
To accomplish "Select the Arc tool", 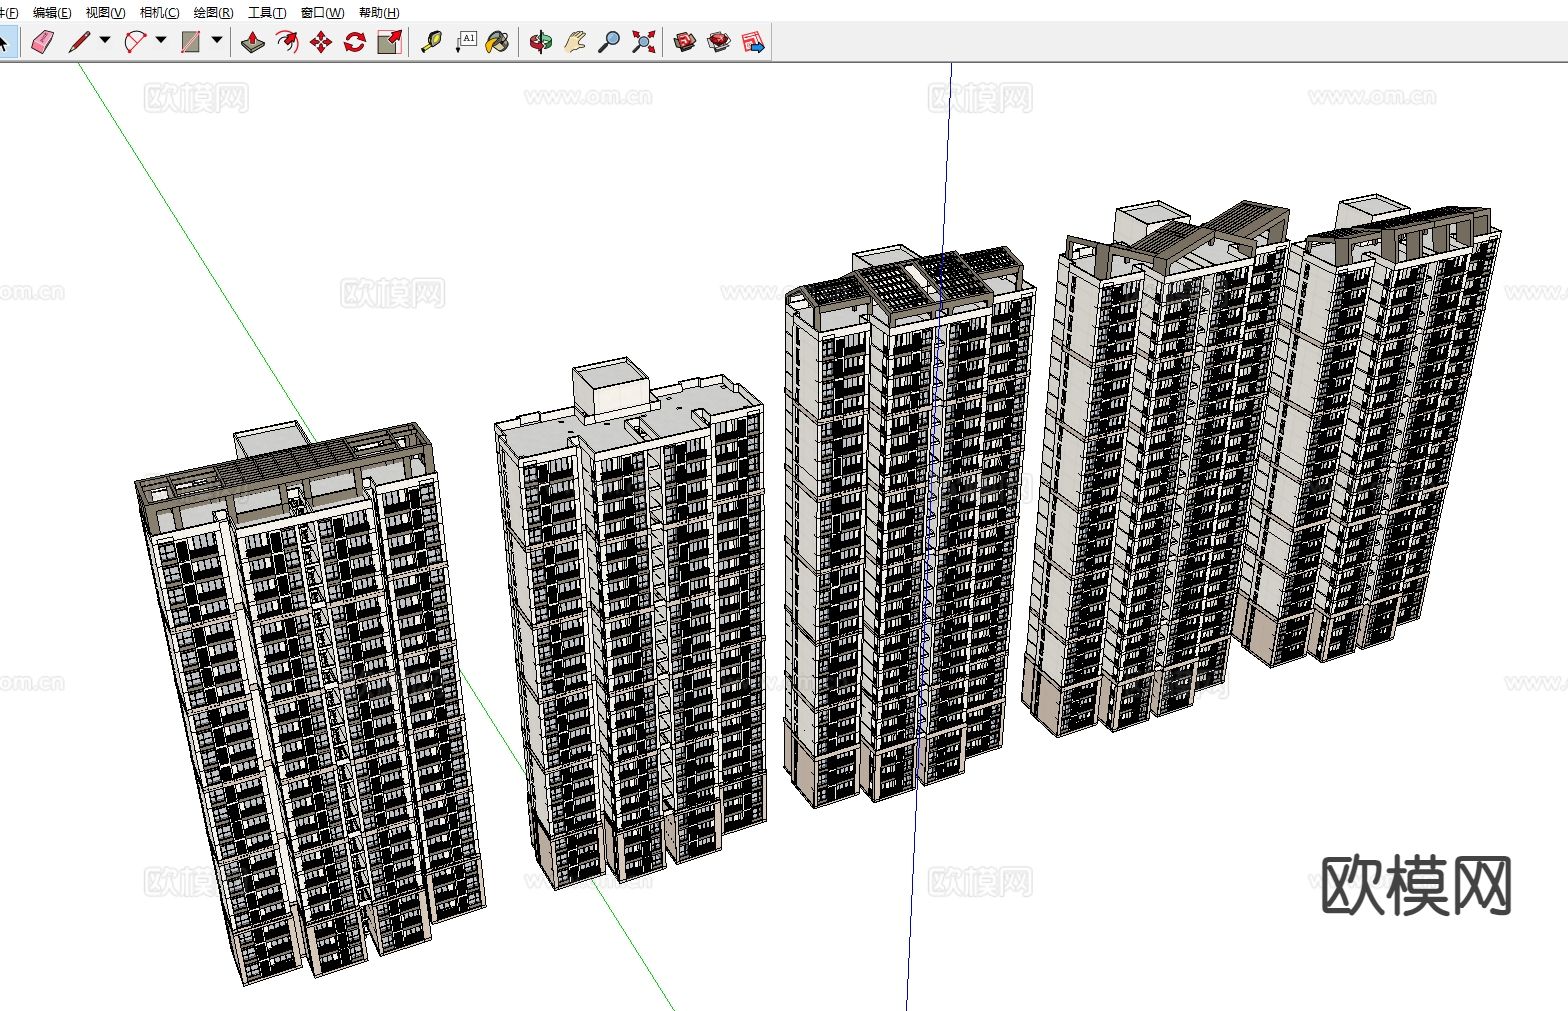I will click(135, 42).
